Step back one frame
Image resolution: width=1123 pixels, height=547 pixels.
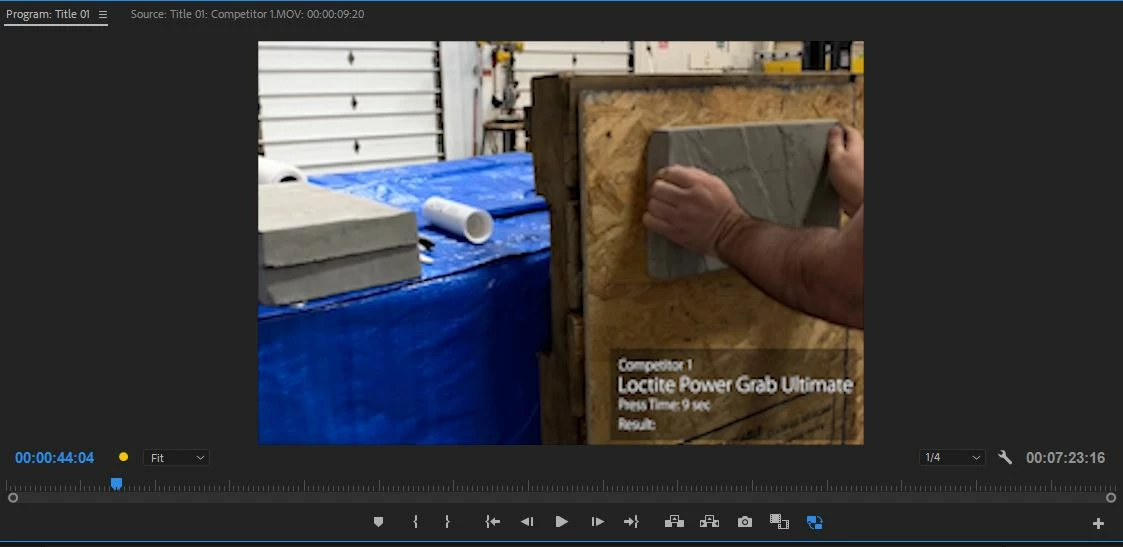tap(527, 522)
